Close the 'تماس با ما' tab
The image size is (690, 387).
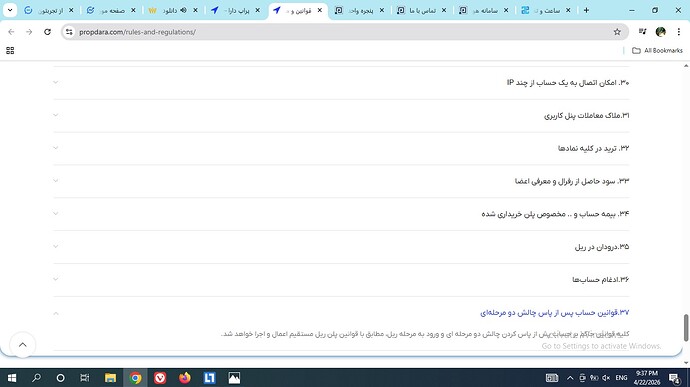pos(444,10)
